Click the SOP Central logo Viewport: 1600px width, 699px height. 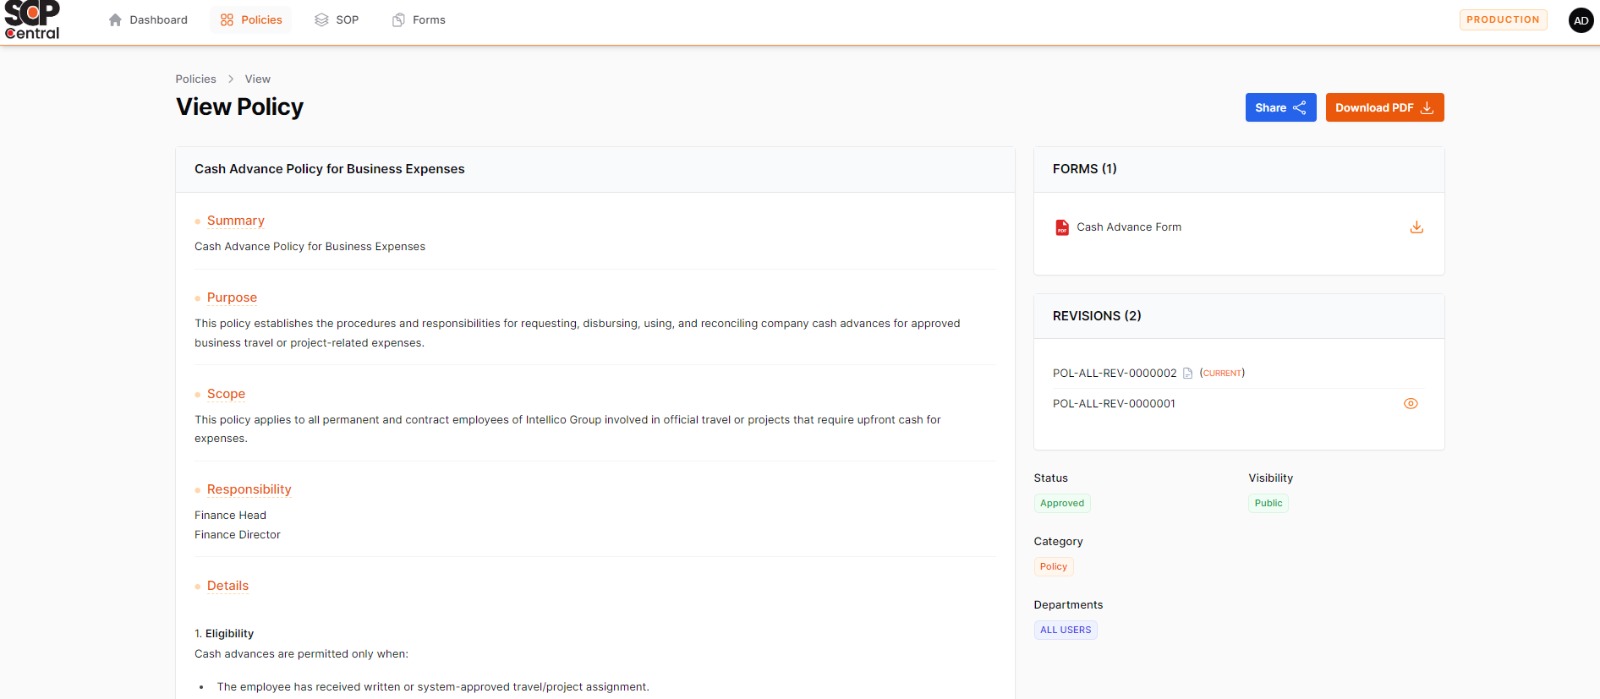click(32, 20)
